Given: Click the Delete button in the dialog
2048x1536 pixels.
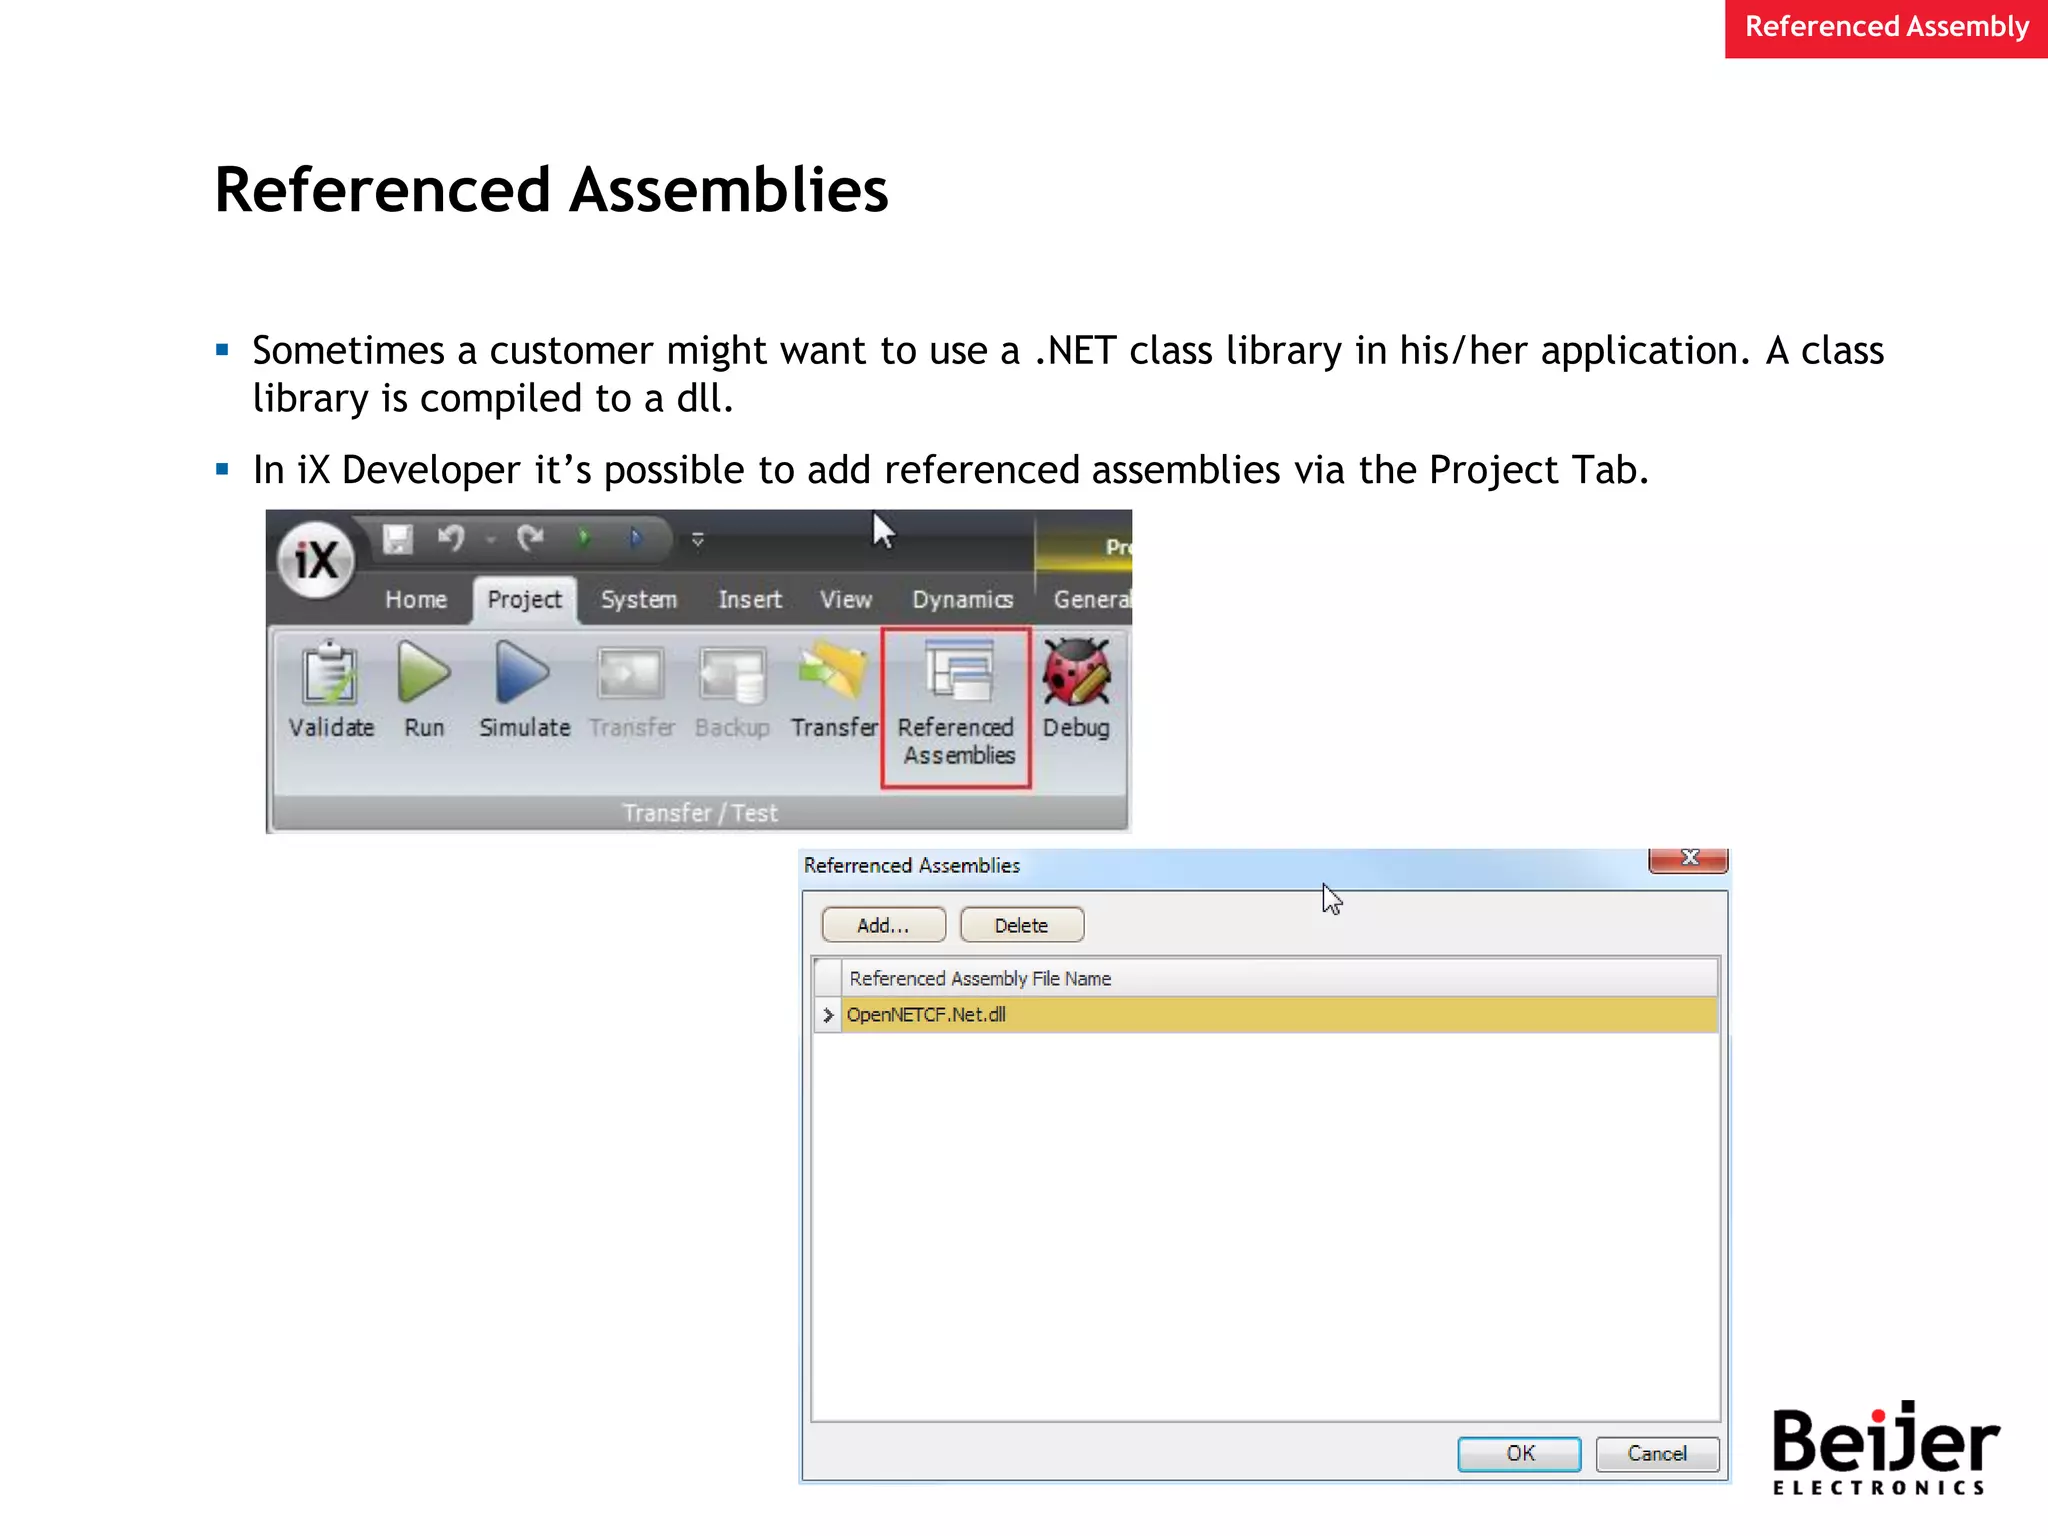Looking at the screenshot, I should coord(1021,925).
